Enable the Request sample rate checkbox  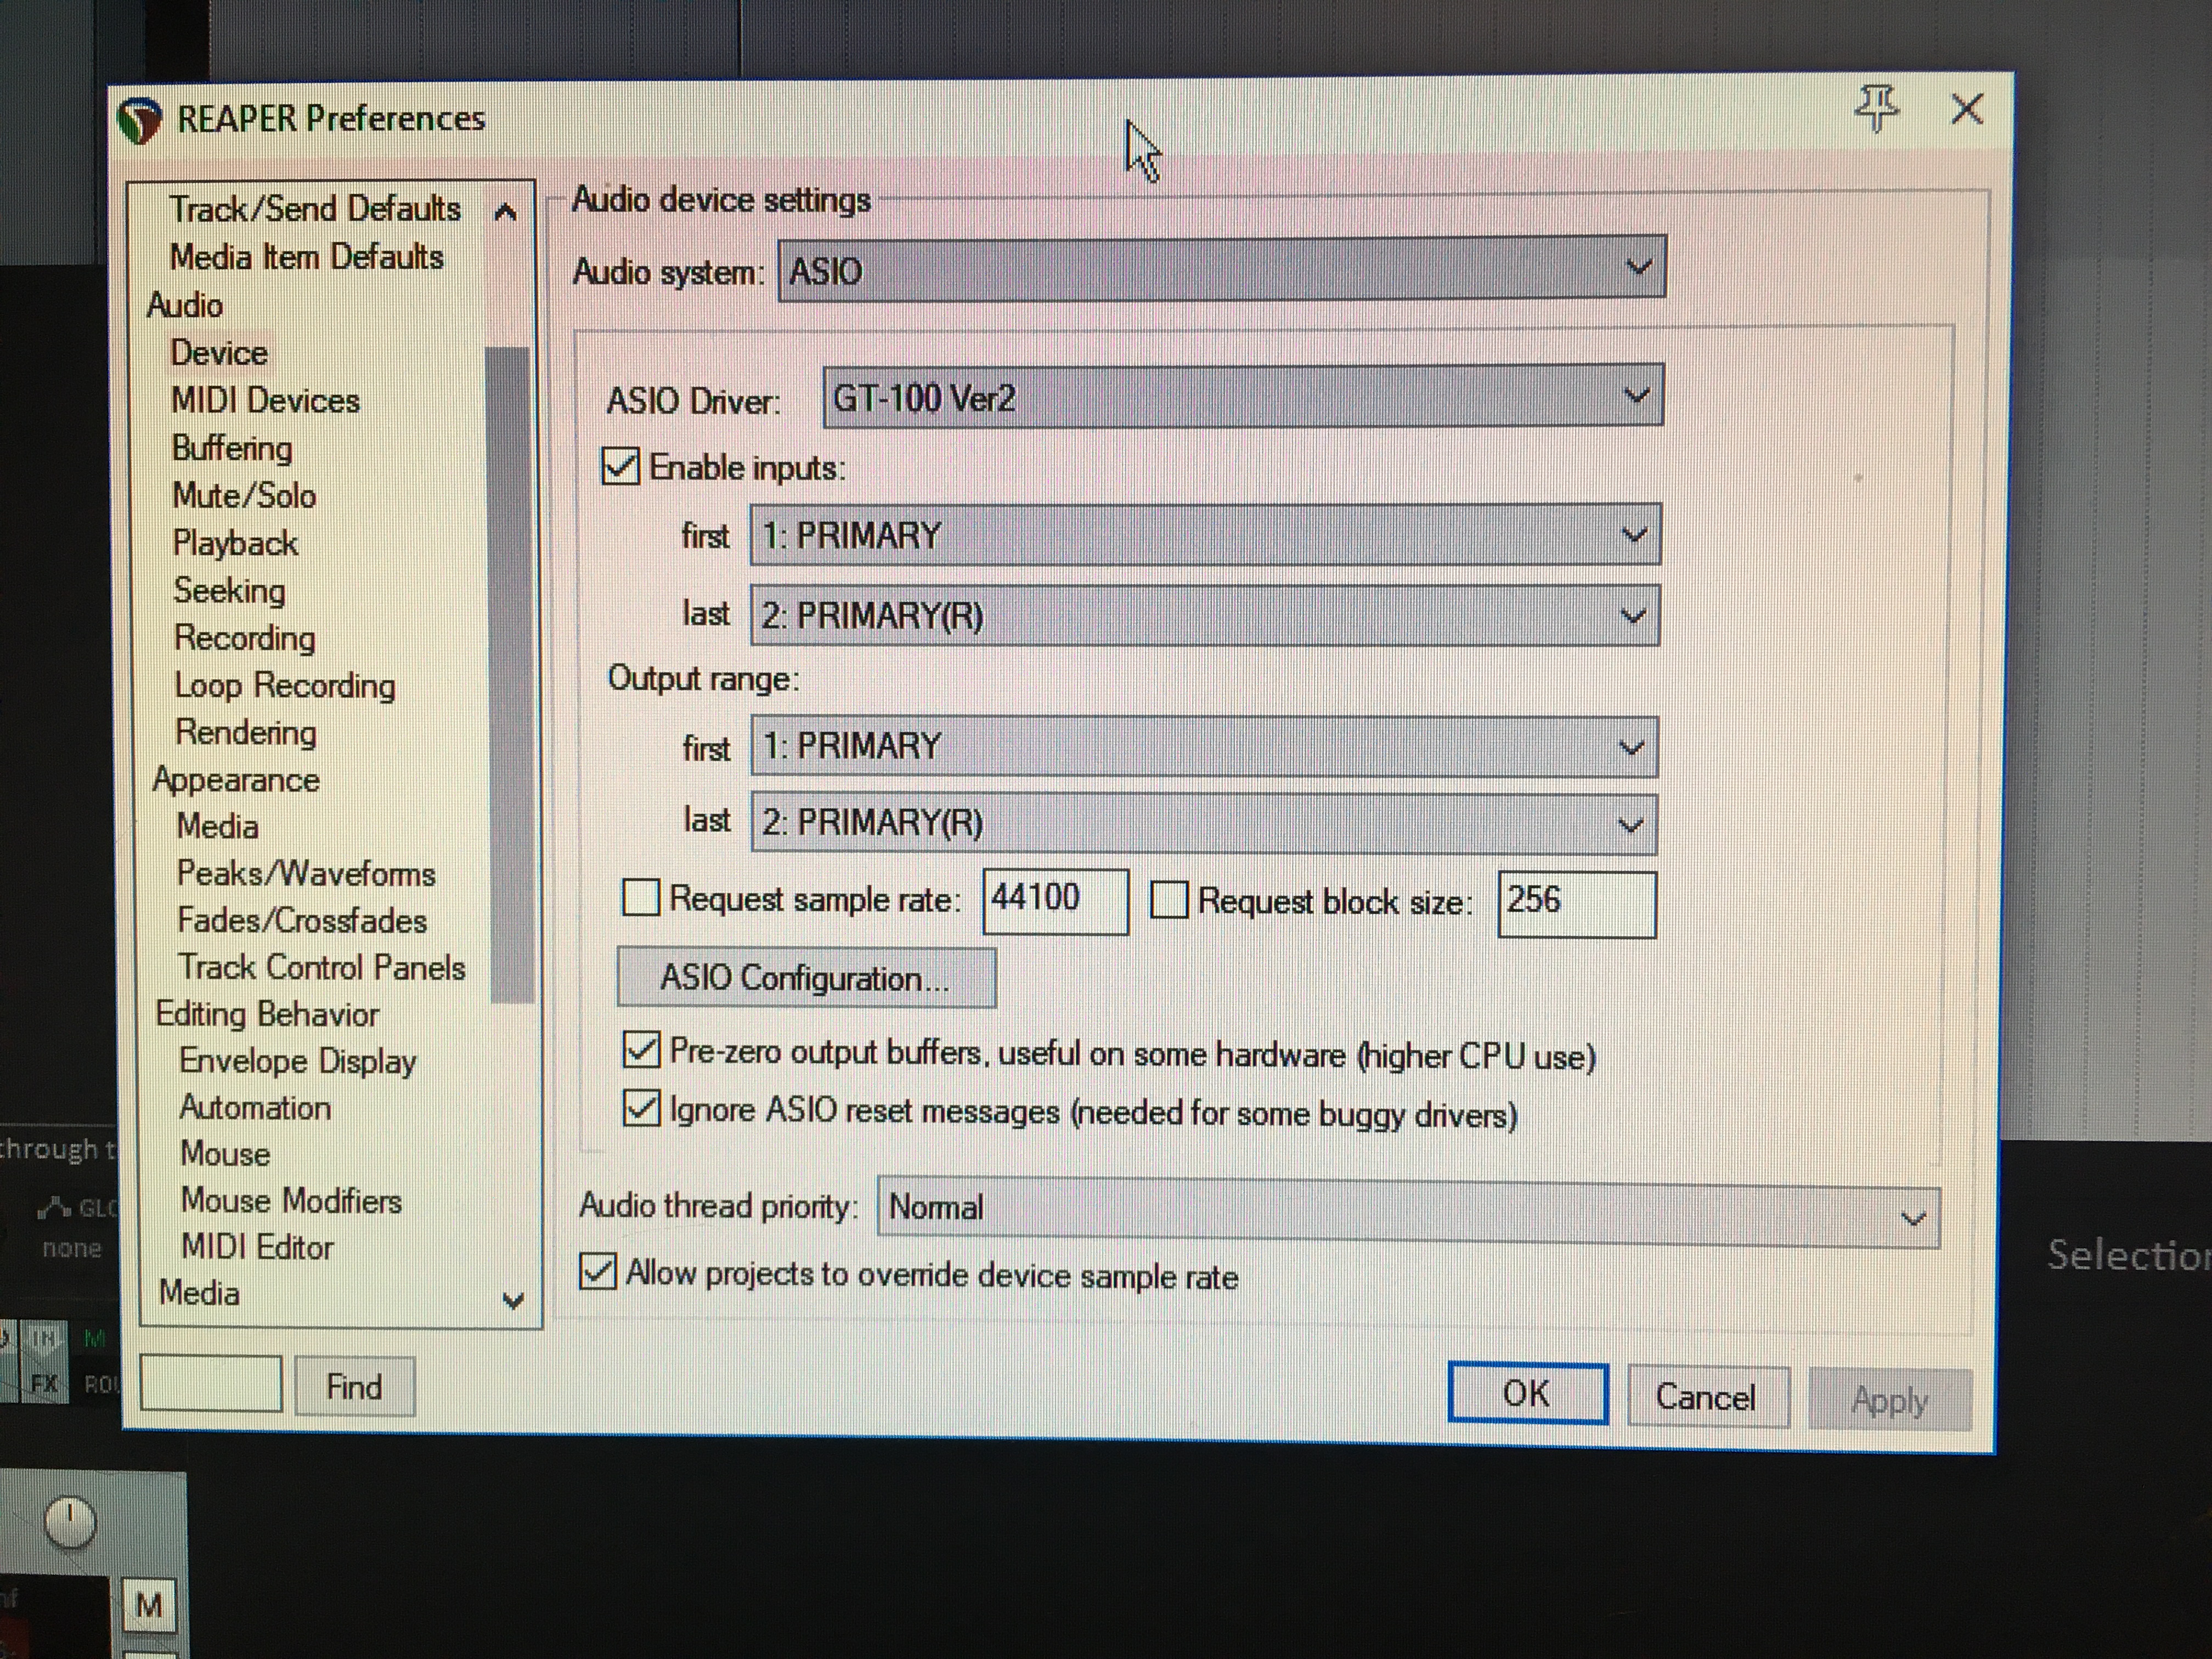641,897
